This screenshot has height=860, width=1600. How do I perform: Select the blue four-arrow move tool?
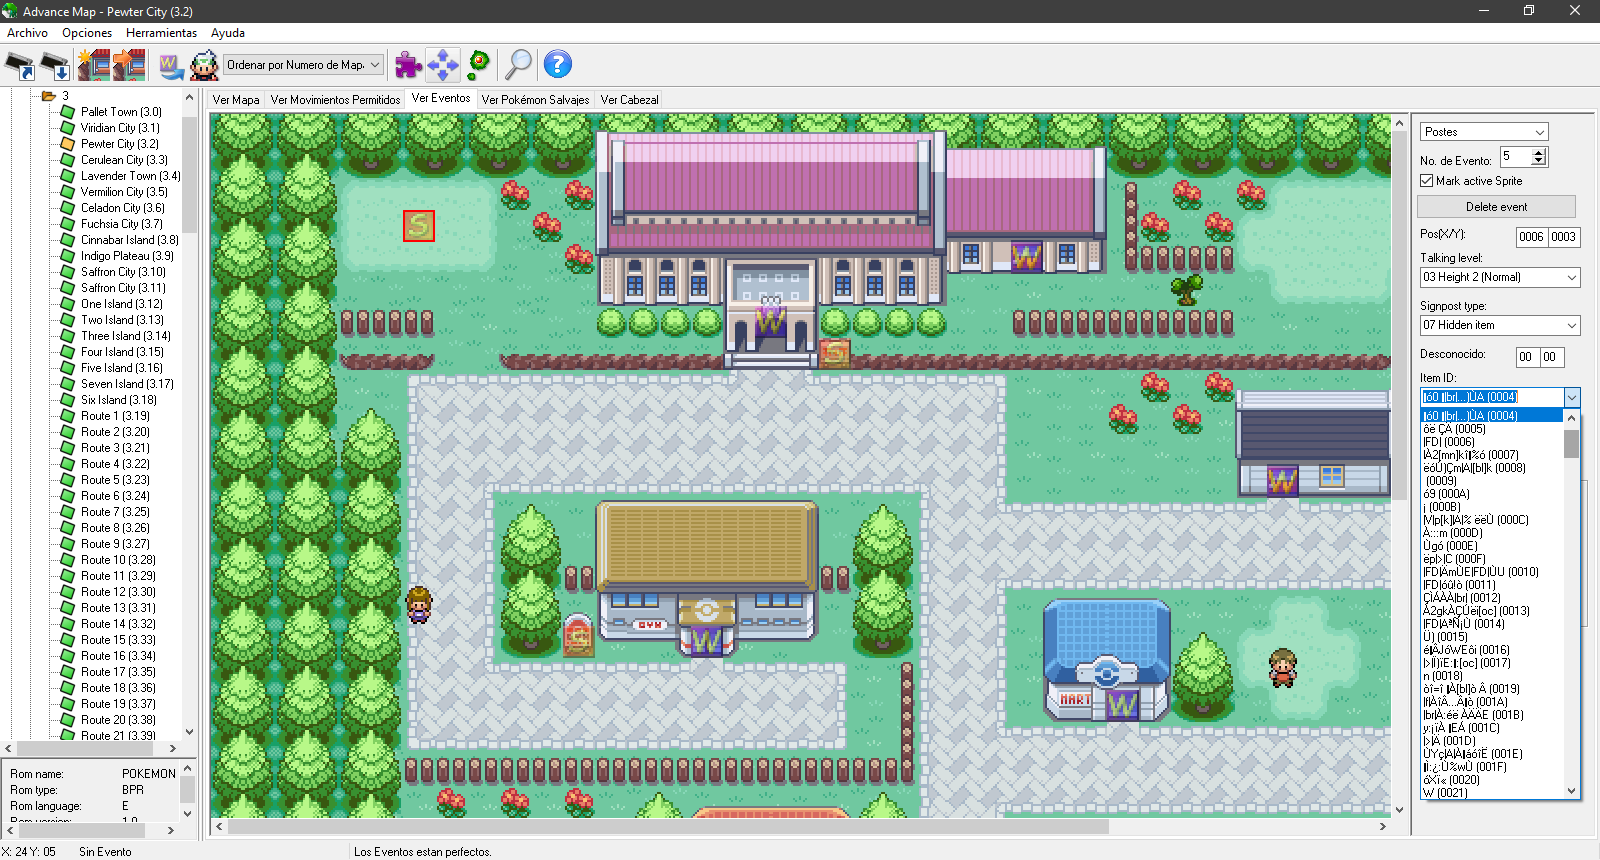click(x=442, y=65)
